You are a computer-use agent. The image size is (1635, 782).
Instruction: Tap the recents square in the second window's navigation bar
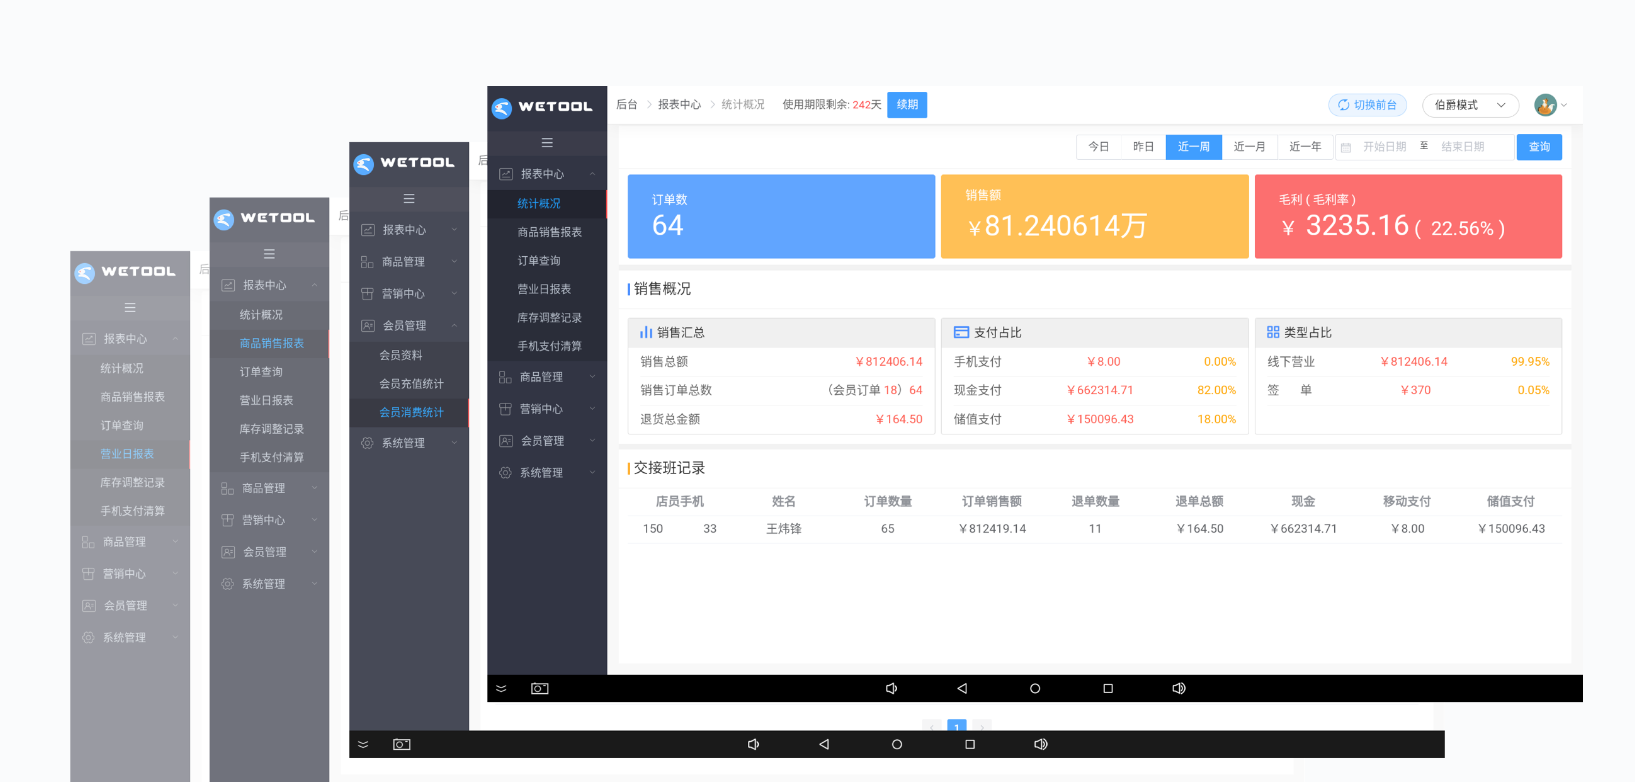[970, 745]
